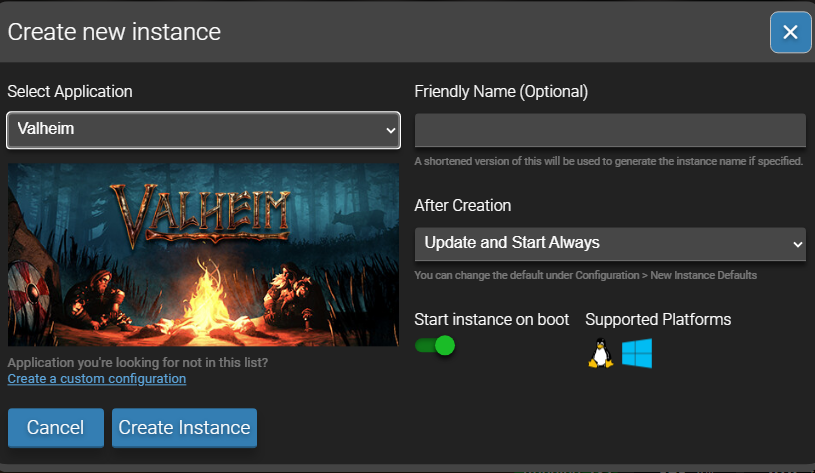Image resolution: width=815 pixels, height=473 pixels.
Task: Expand the After Creation dropdown
Action: (610, 243)
